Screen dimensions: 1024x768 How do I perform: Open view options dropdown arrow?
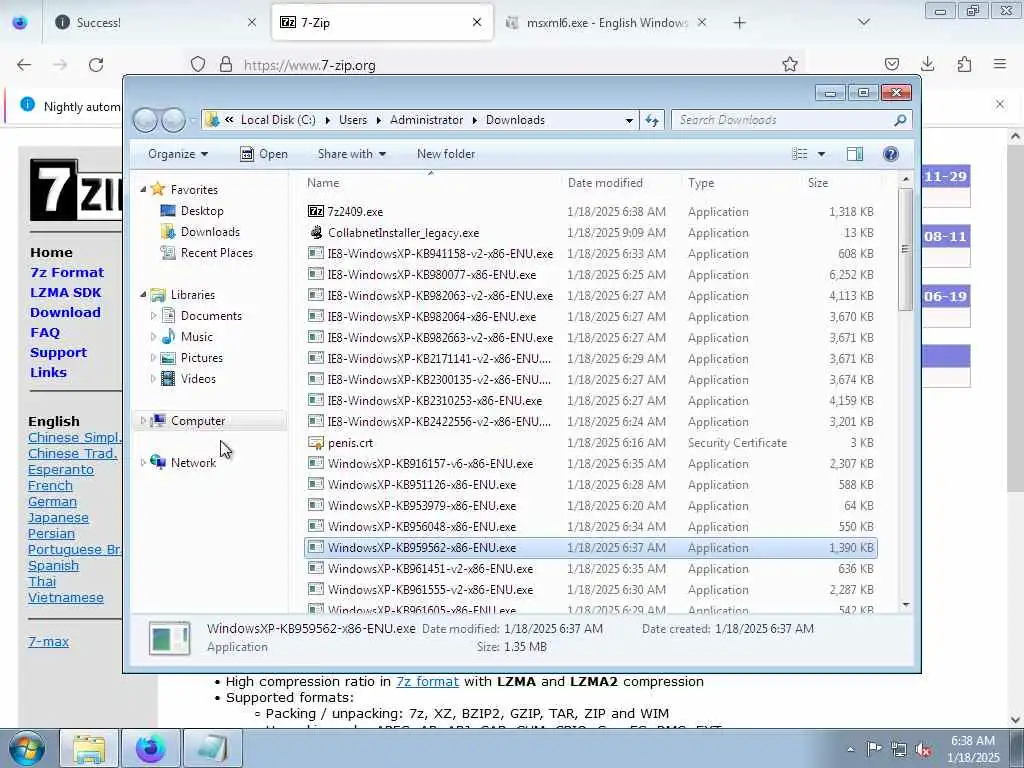[x=821, y=154]
